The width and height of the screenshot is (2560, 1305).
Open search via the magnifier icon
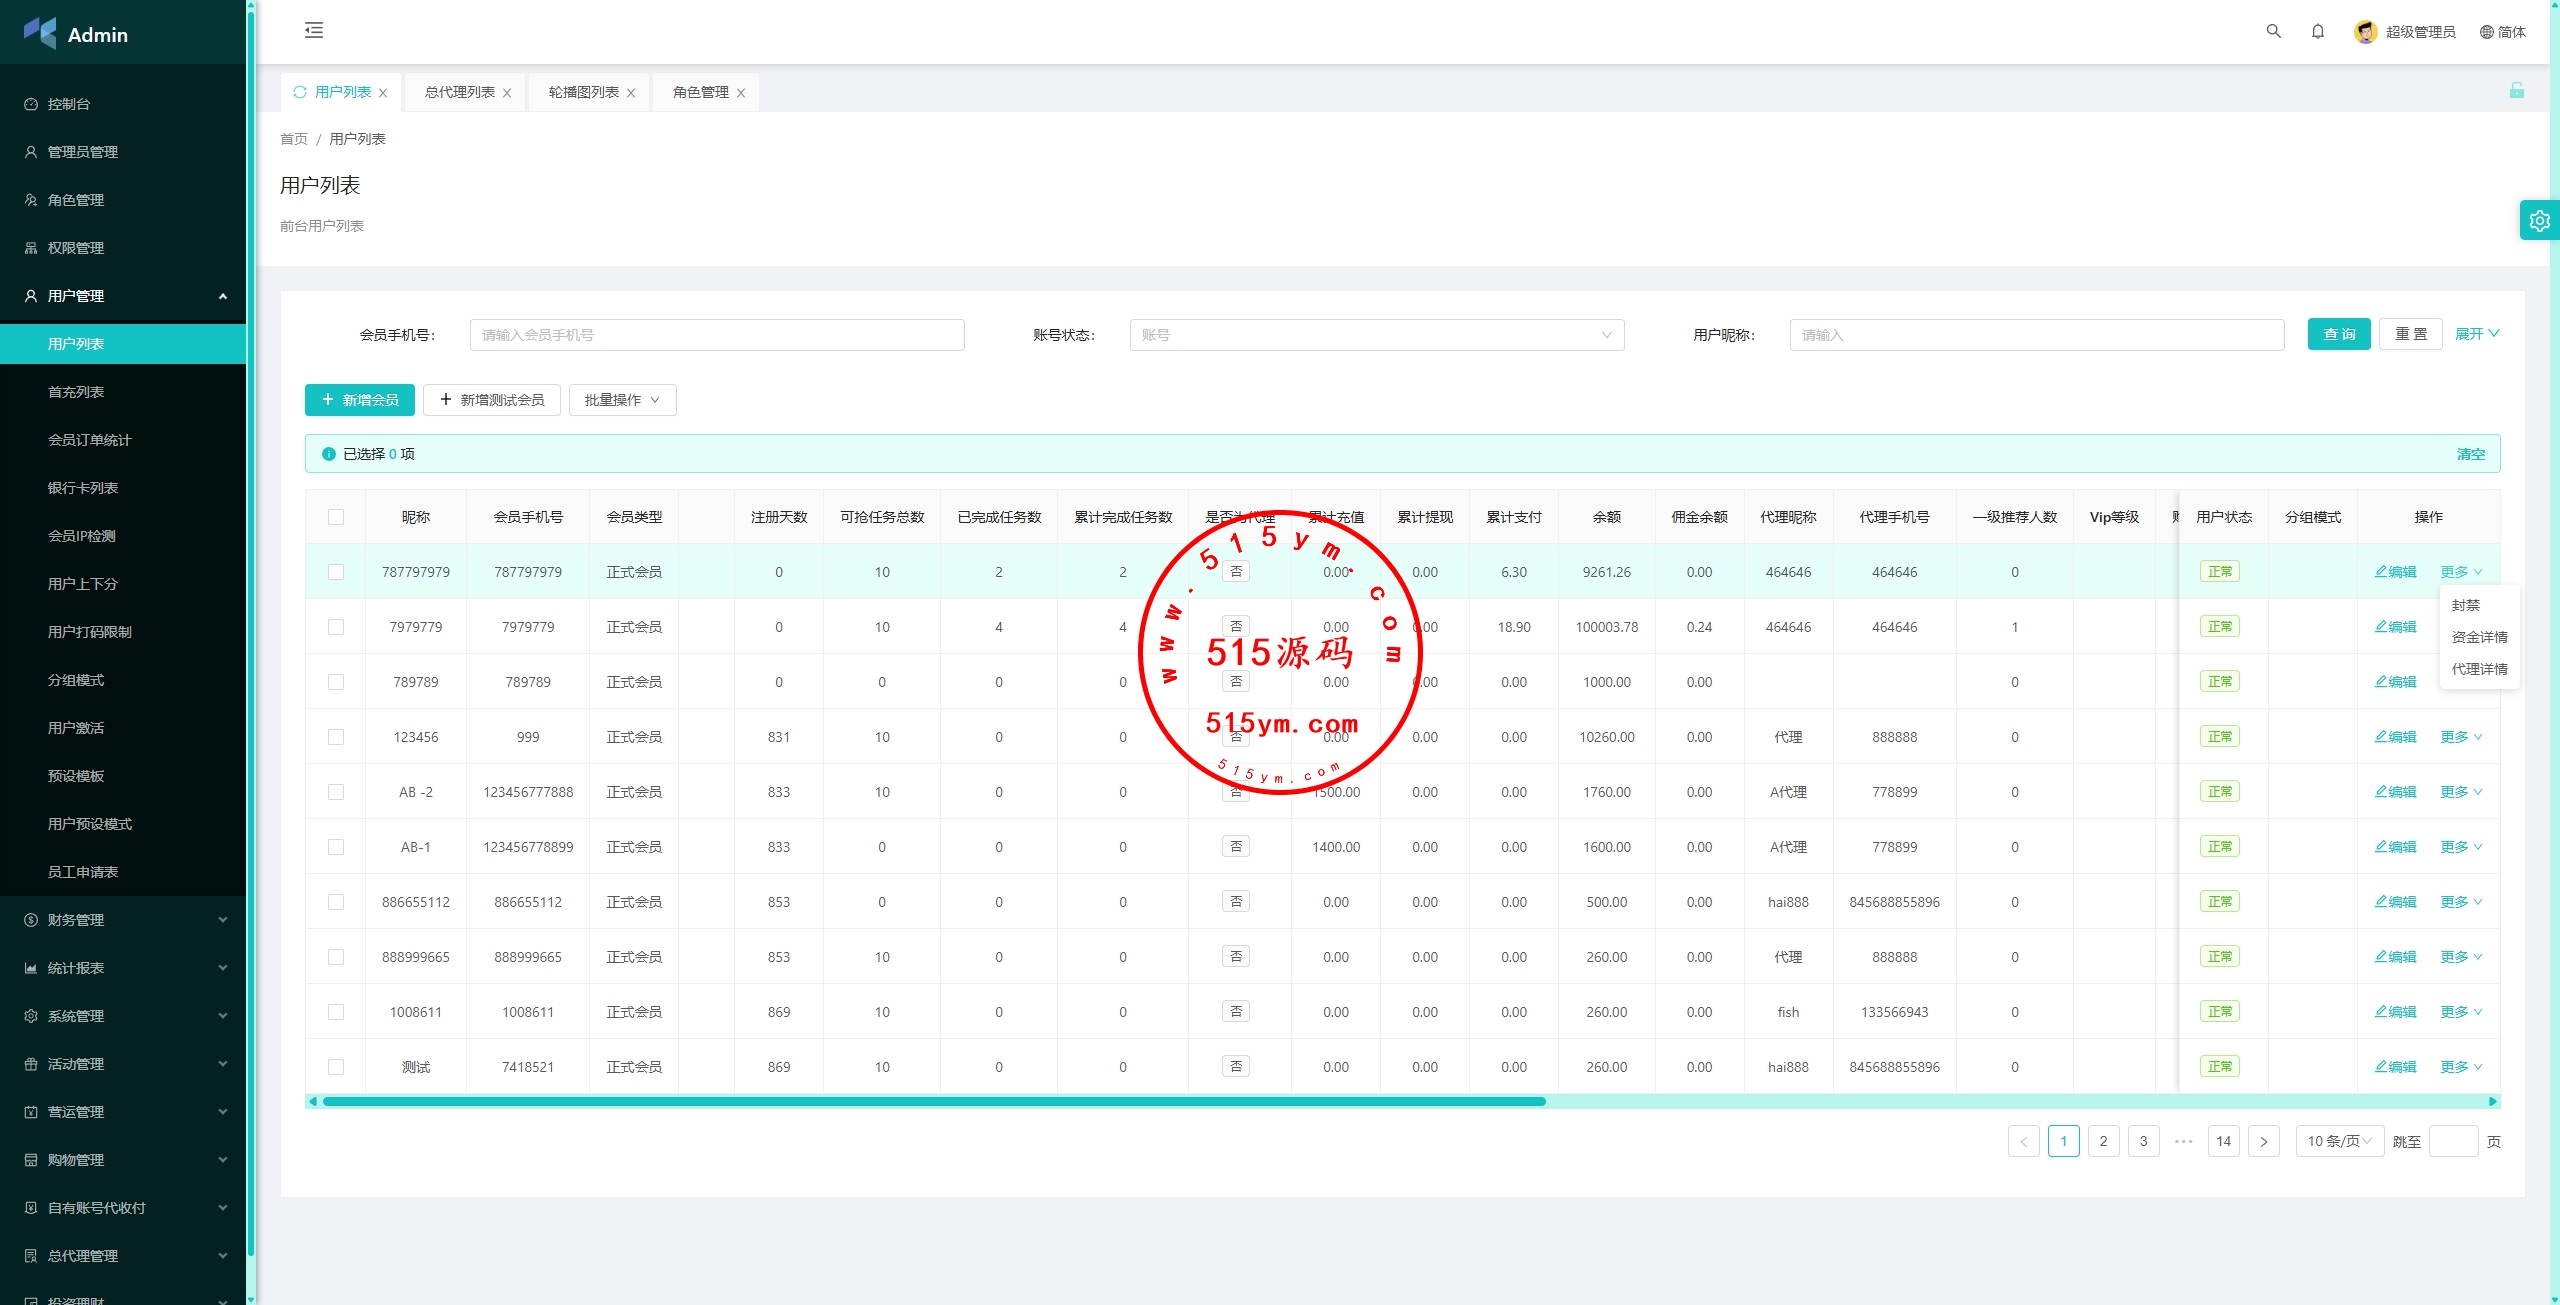(2273, 31)
